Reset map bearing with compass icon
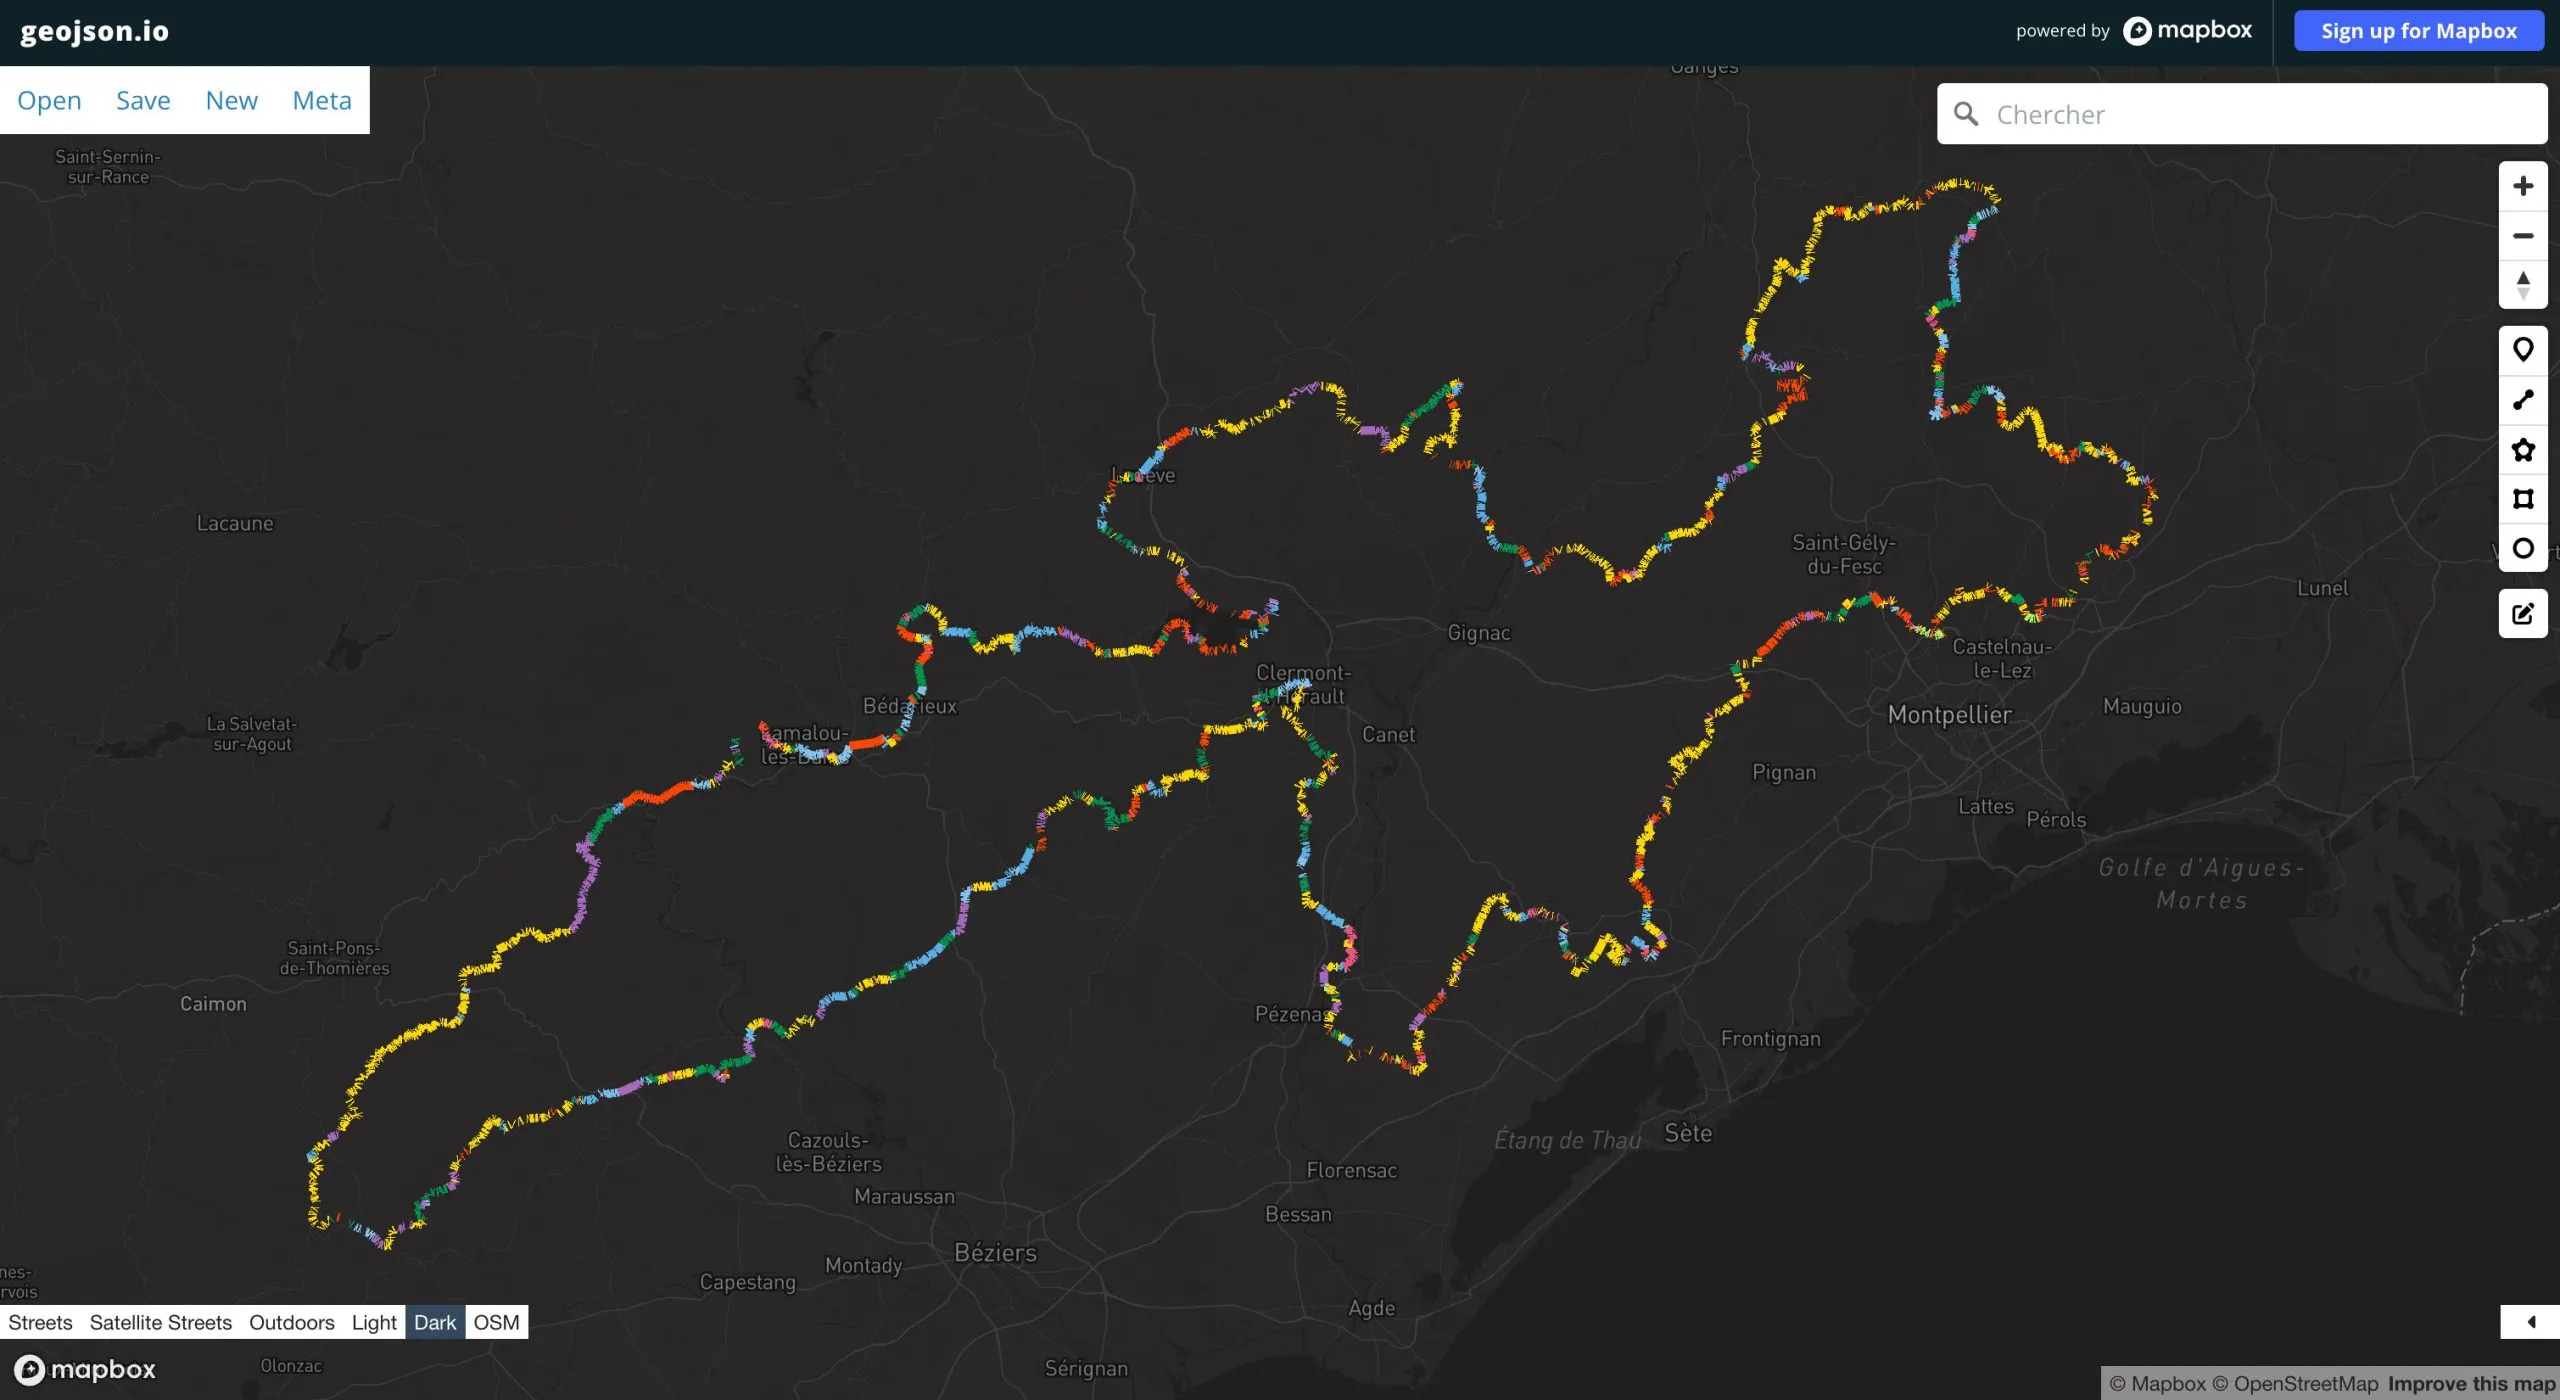2560x1400 pixels. click(x=2523, y=285)
